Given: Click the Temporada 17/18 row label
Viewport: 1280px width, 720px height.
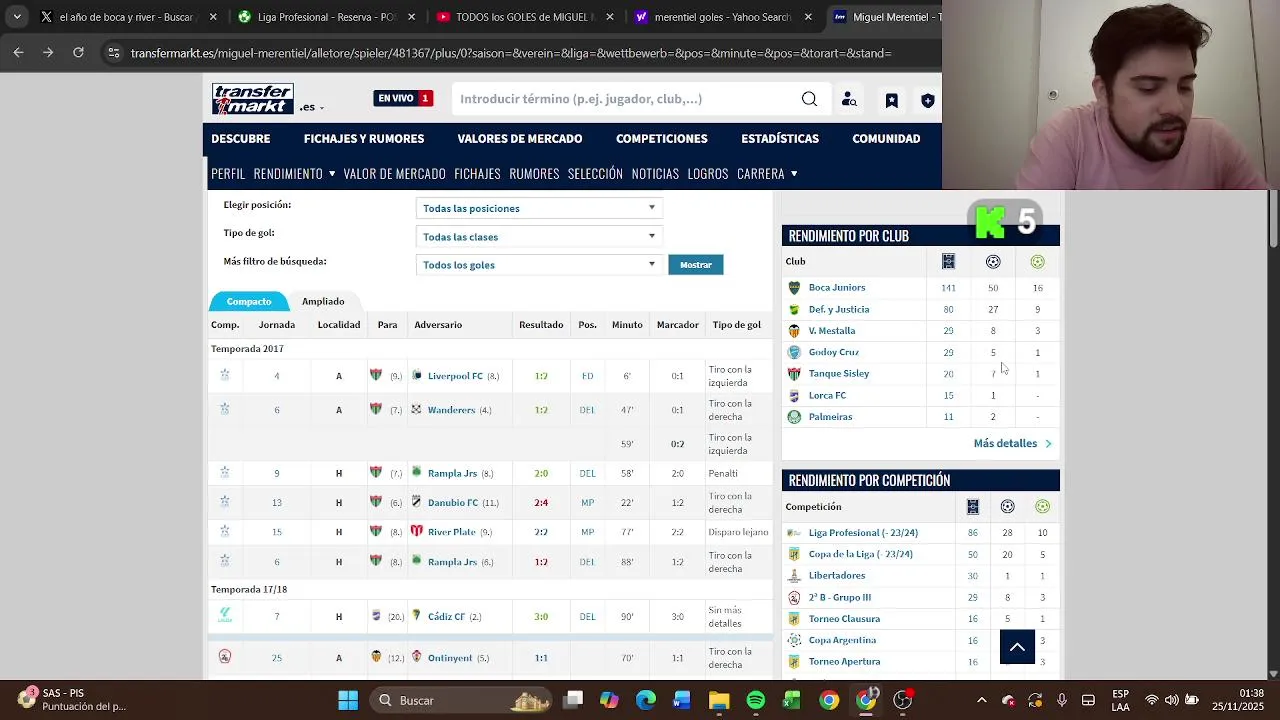Looking at the screenshot, I should click(x=249, y=590).
